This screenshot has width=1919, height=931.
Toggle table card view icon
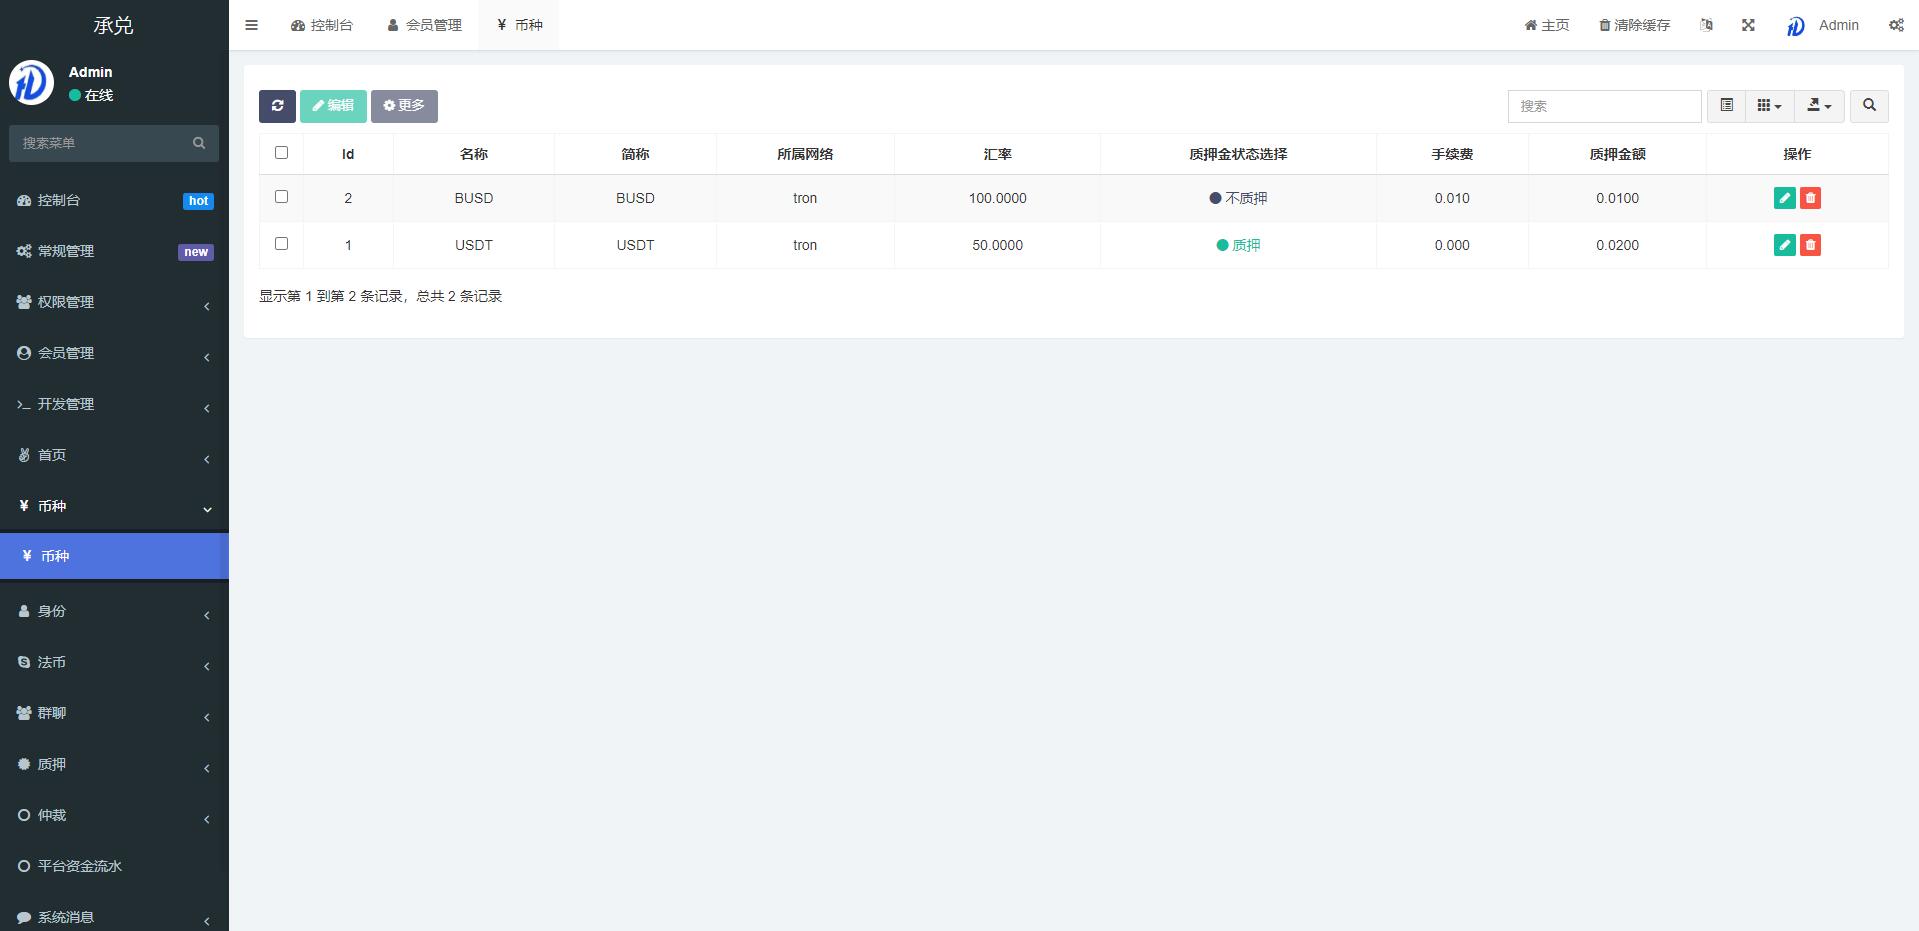click(1726, 106)
